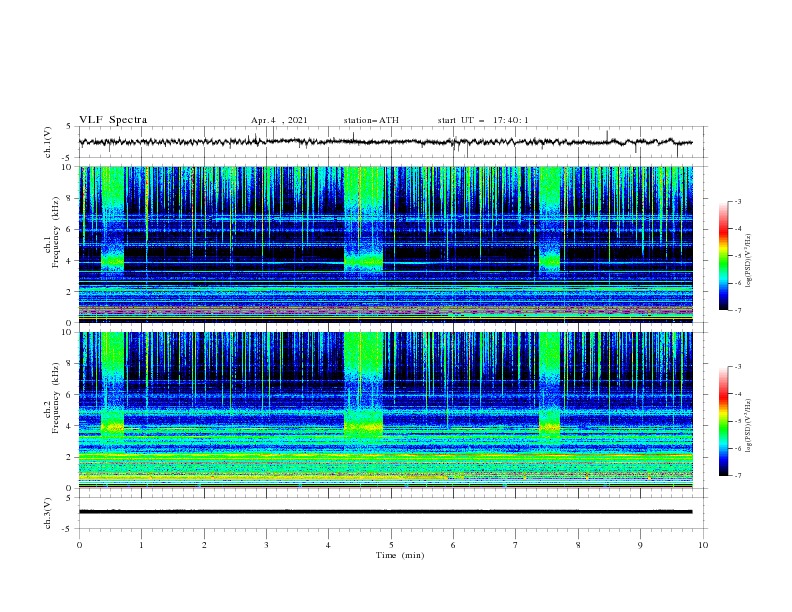The height and width of the screenshot is (612, 792).
Task: Select the "Time (min)" axis title
Action: (400, 555)
